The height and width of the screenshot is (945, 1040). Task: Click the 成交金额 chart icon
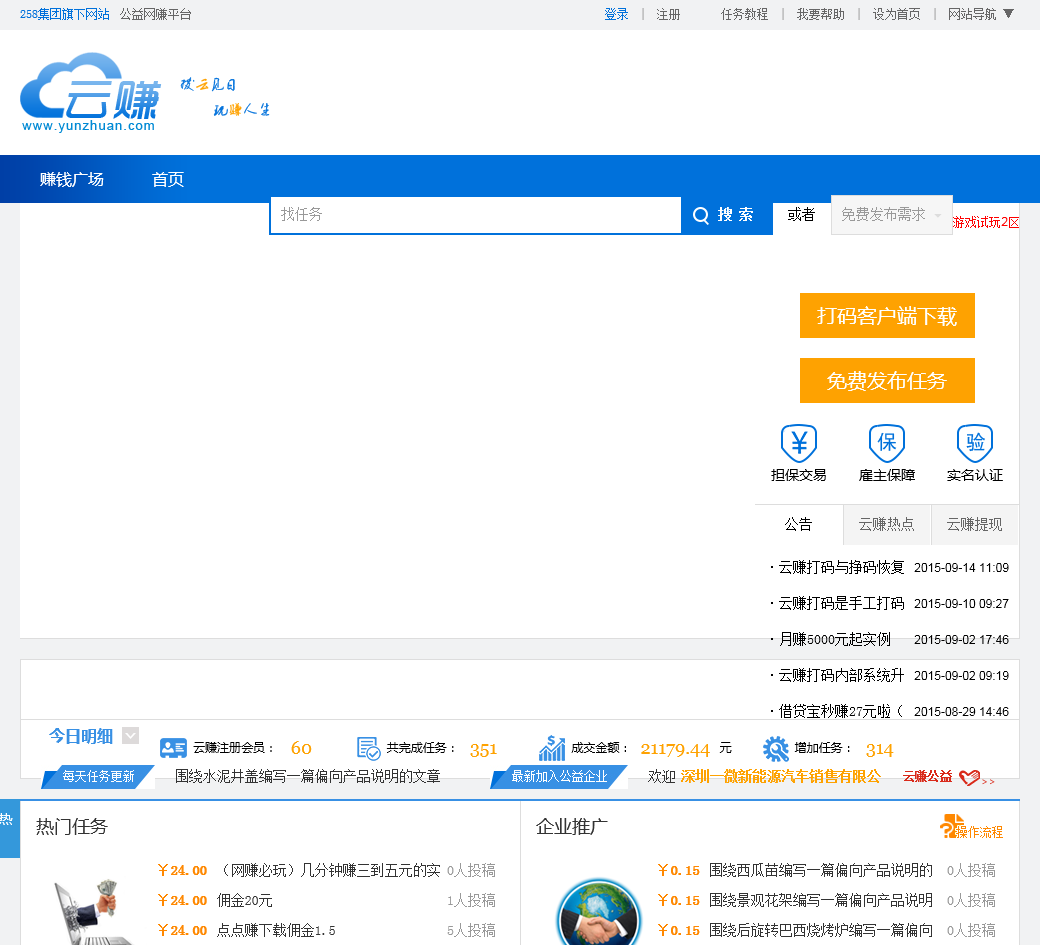552,748
